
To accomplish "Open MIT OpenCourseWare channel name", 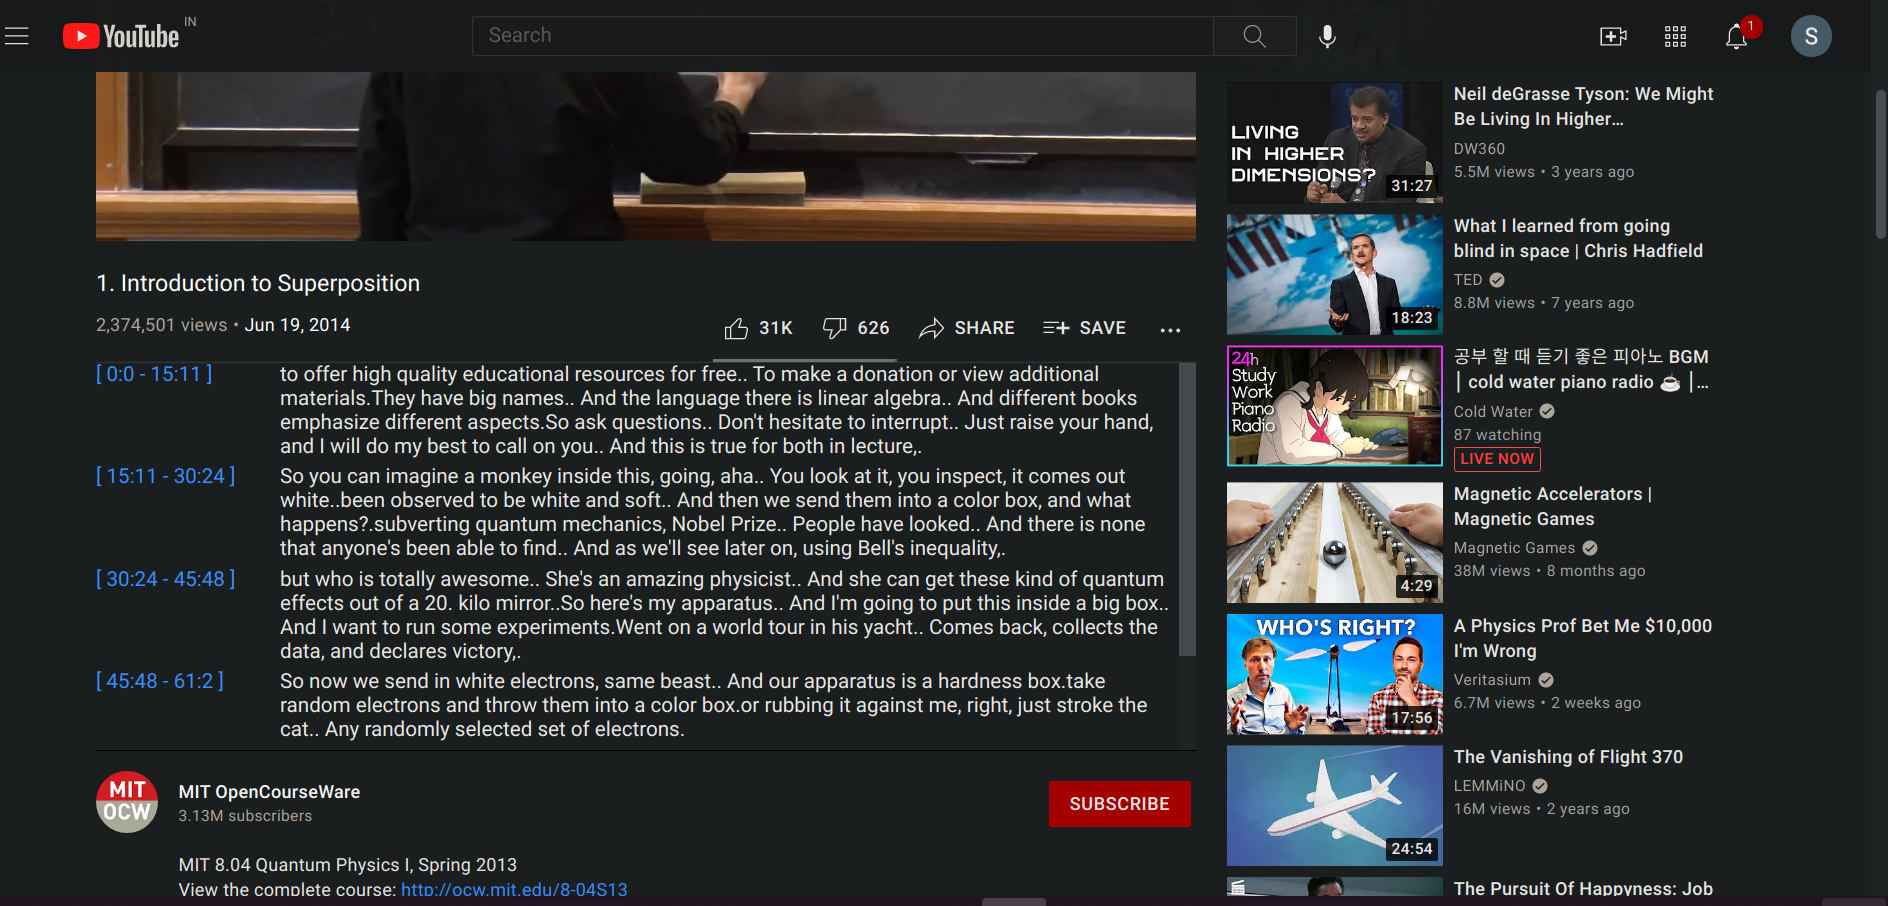I will click(x=269, y=792).
